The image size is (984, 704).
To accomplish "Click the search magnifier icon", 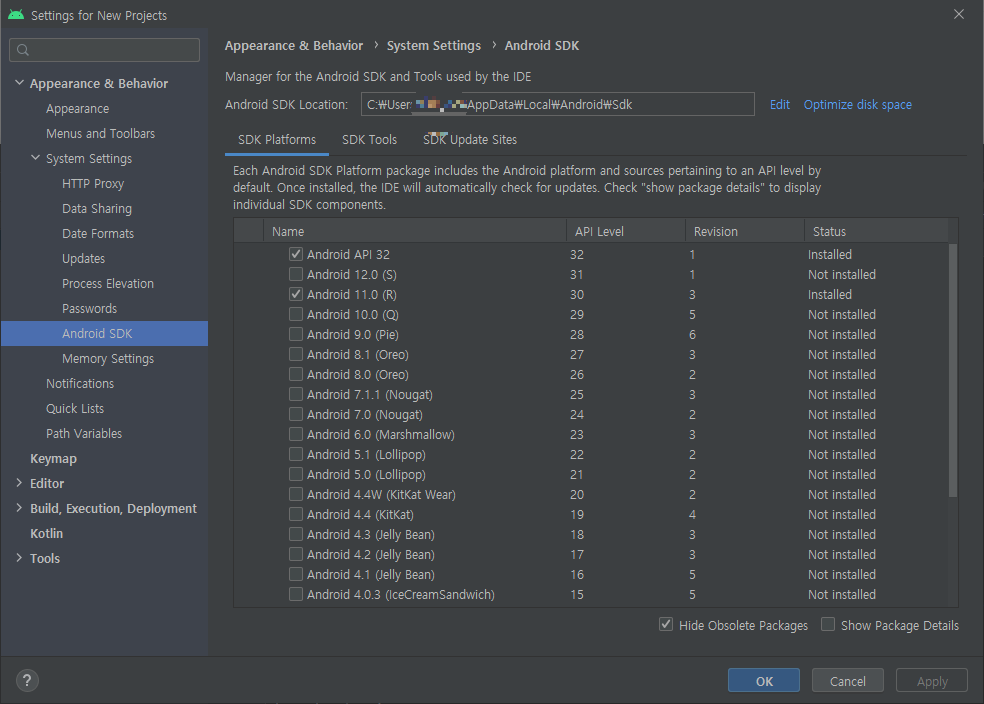I will tap(23, 50).
